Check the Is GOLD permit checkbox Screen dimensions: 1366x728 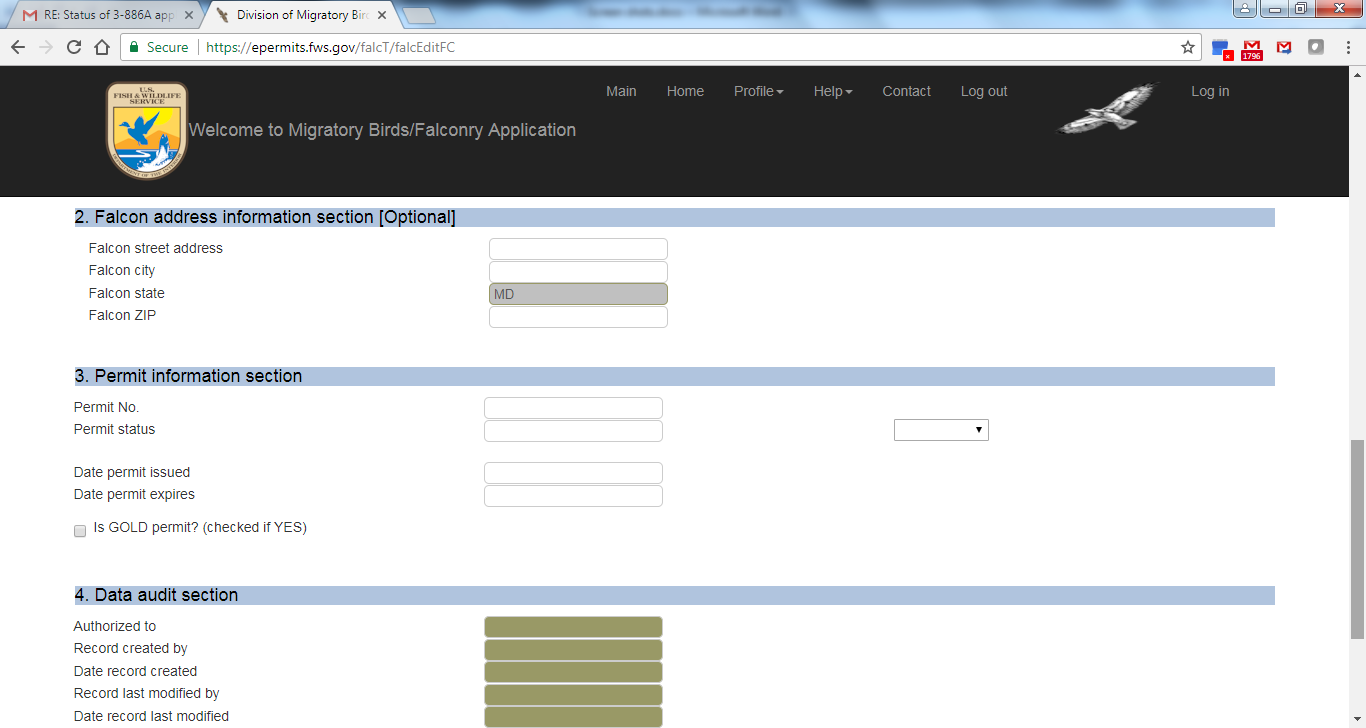coord(80,531)
